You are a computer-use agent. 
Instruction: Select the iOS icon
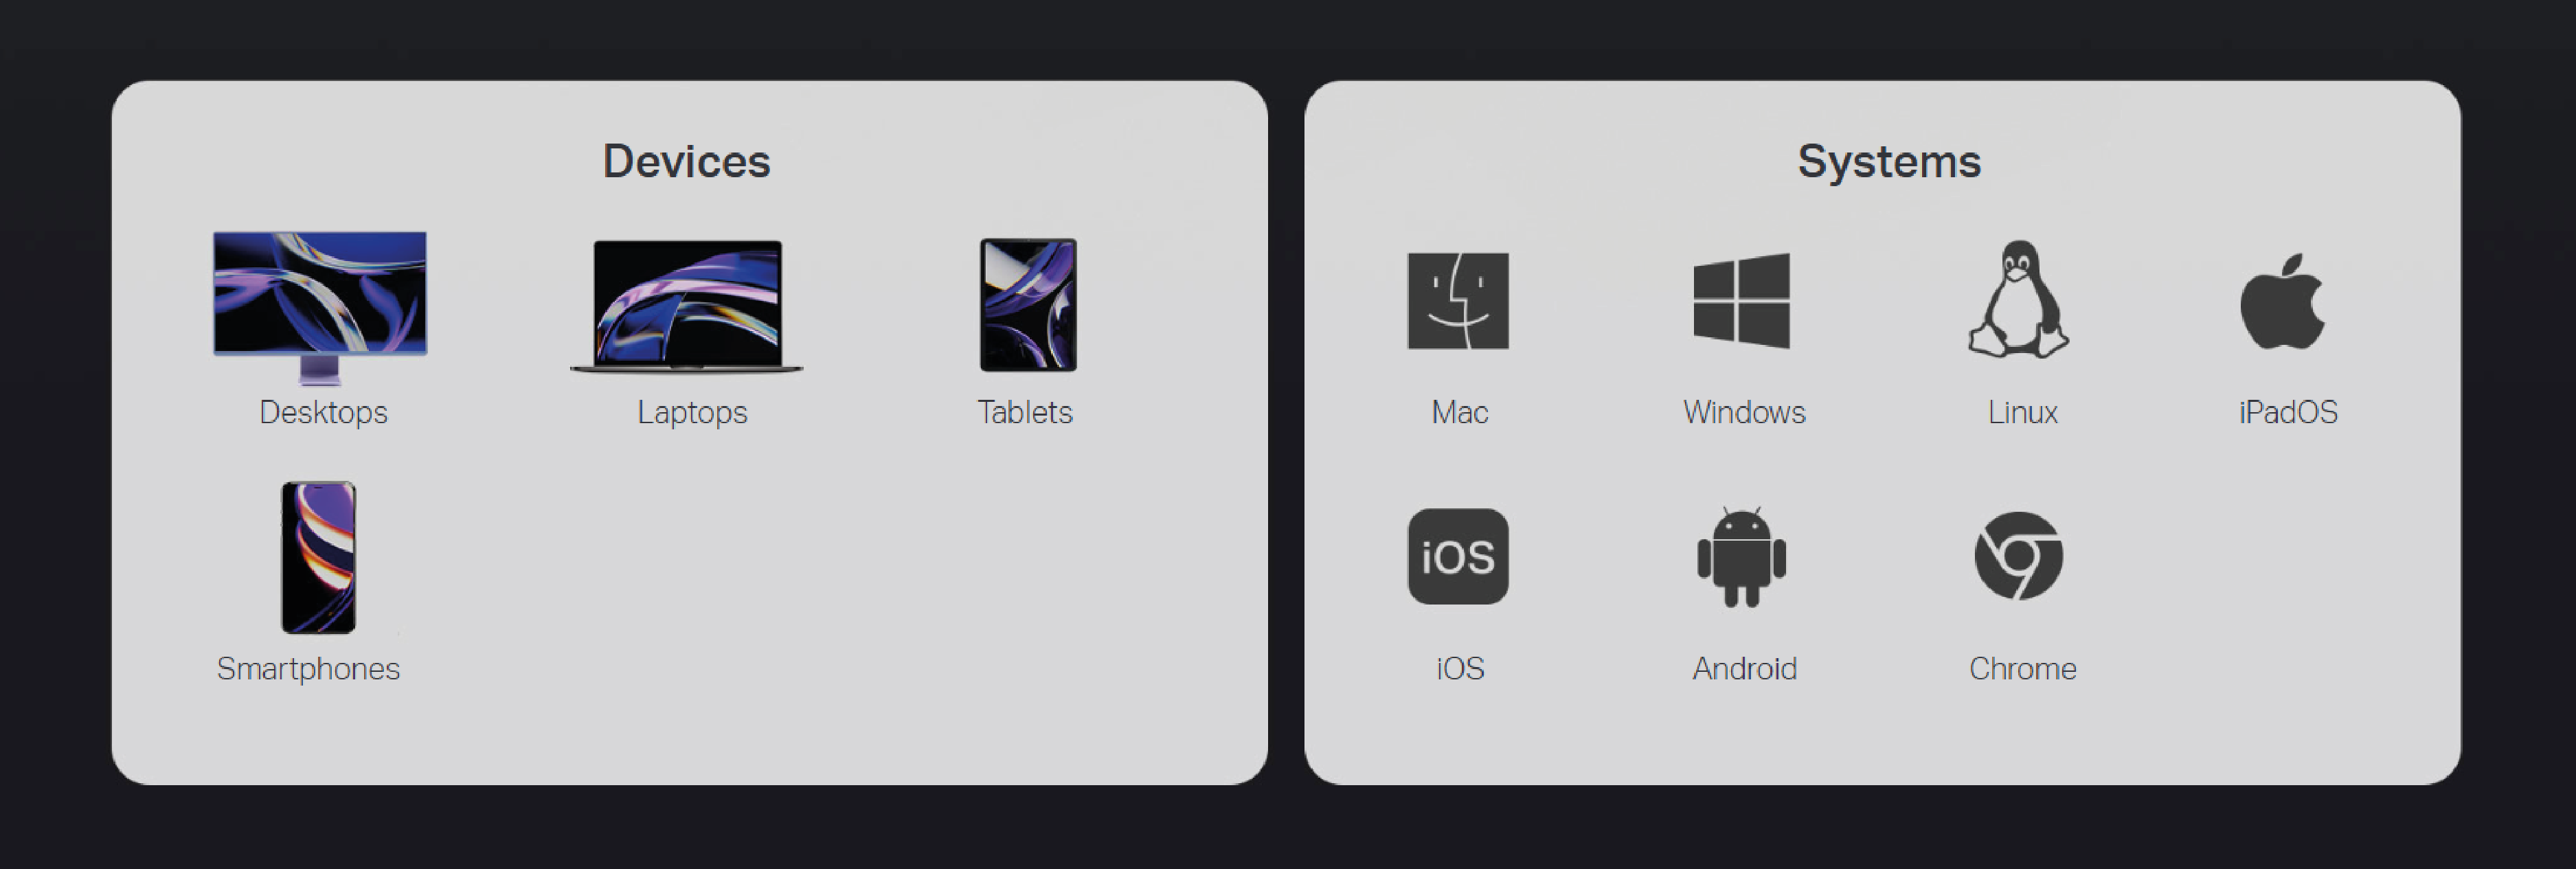(x=1458, y=556)
